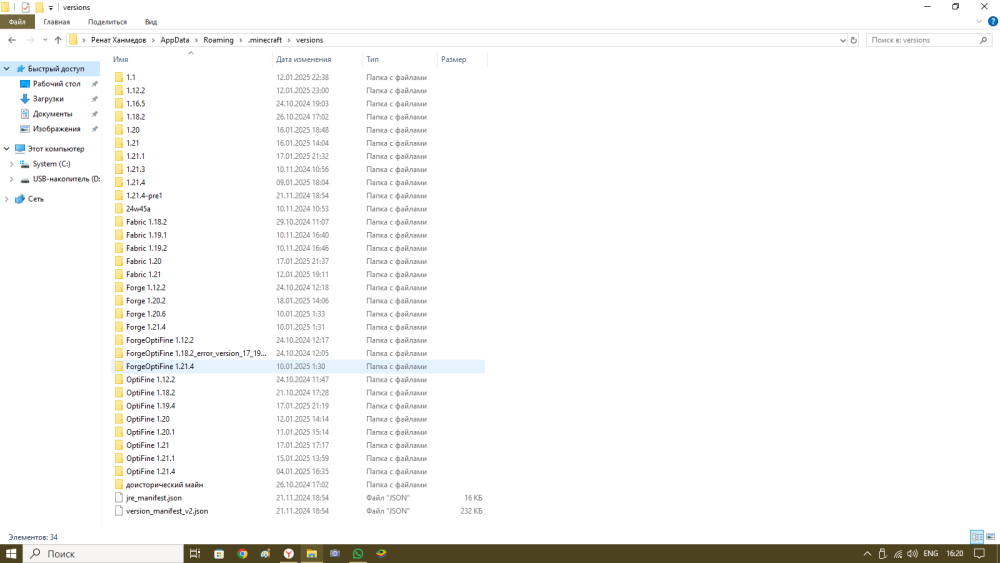The image size is (1000, 563).
Task: Refresh the versions folder view
Action: click(x=854, y=40)
